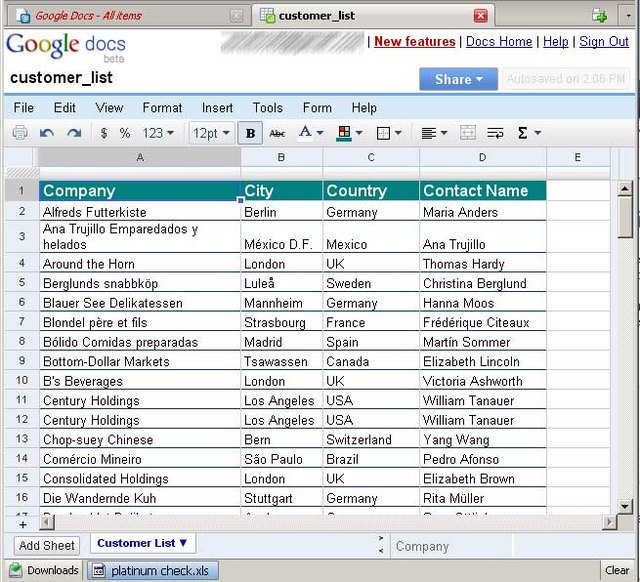The image size is (640, 582).
Task: Click horizontal scrollbar left arrow
Action: tap(47, 522)
